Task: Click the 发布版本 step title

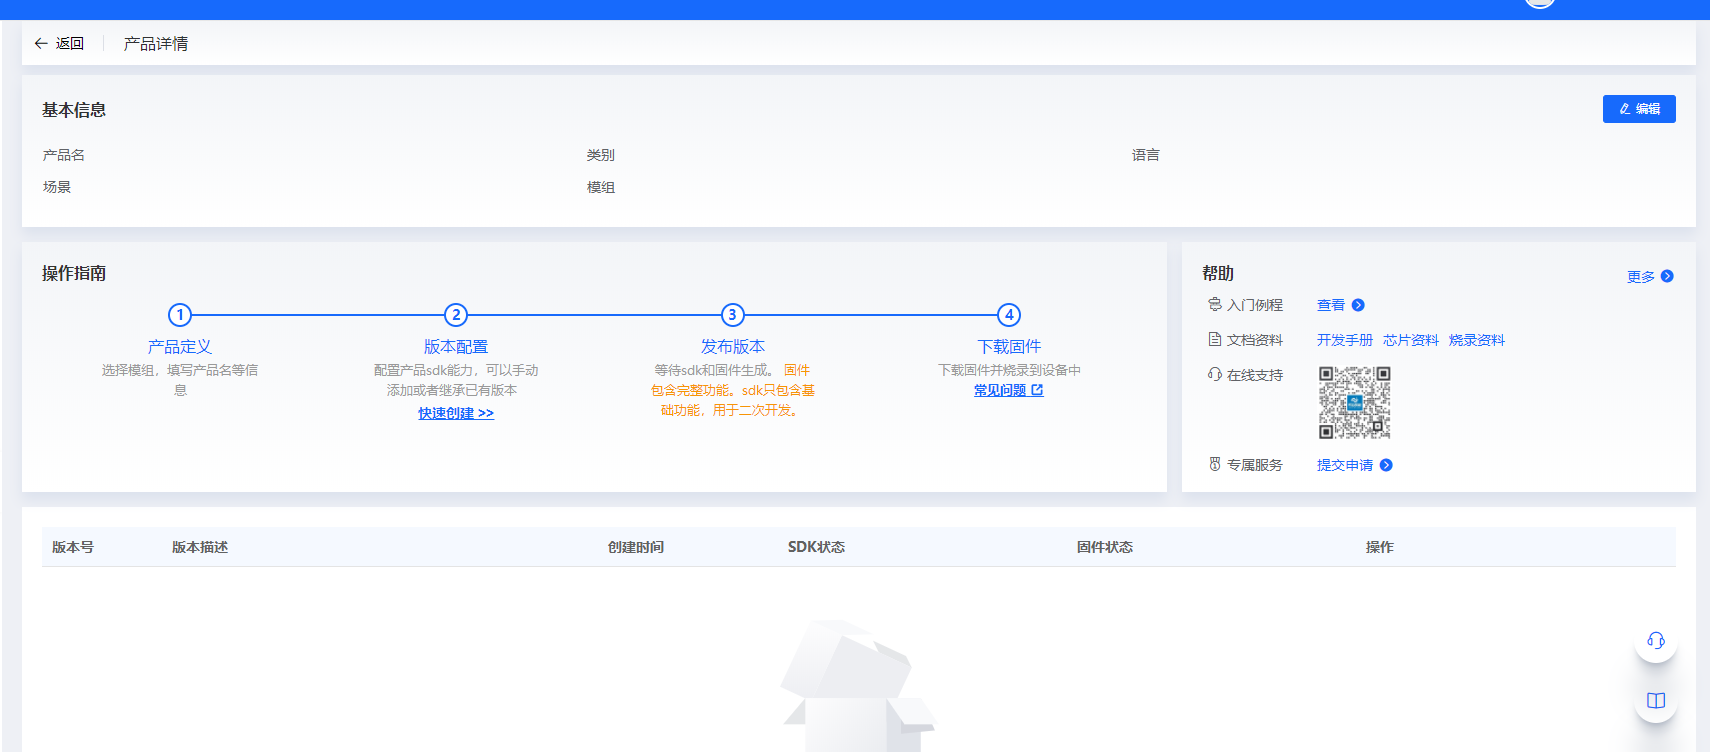Action: click(x=733, y=346)
